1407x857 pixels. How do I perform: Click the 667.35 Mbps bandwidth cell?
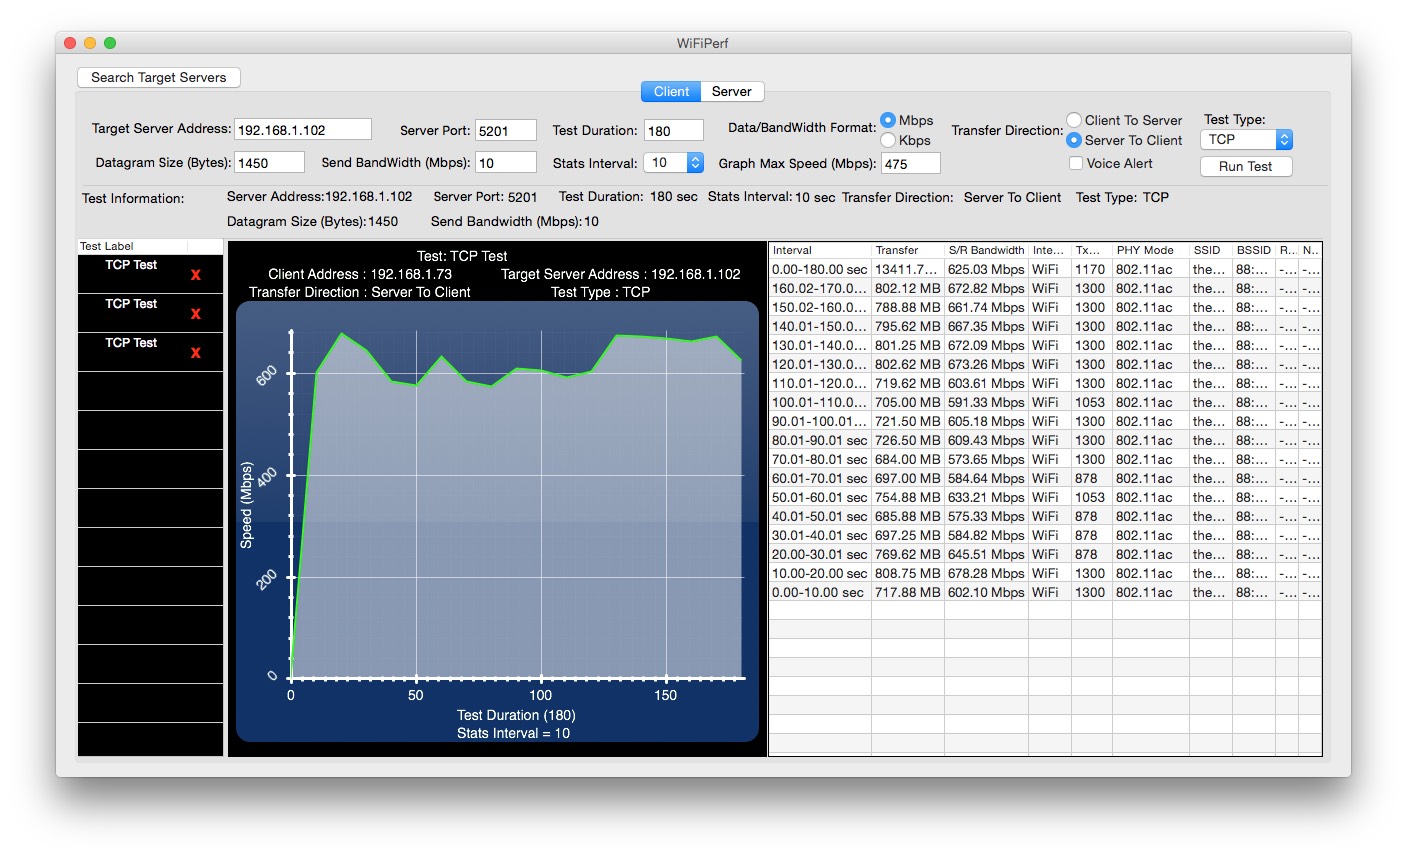point(987,326)
